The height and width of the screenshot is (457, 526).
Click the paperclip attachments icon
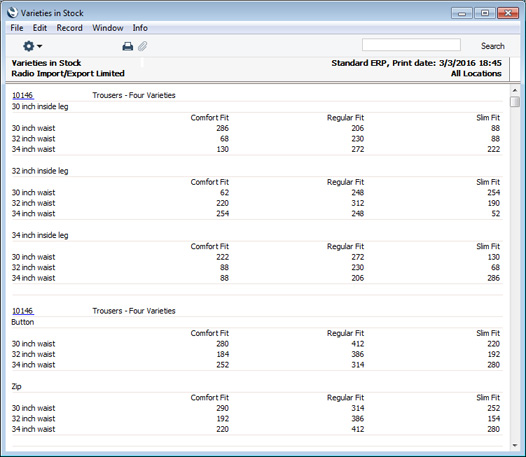point(143,46)
